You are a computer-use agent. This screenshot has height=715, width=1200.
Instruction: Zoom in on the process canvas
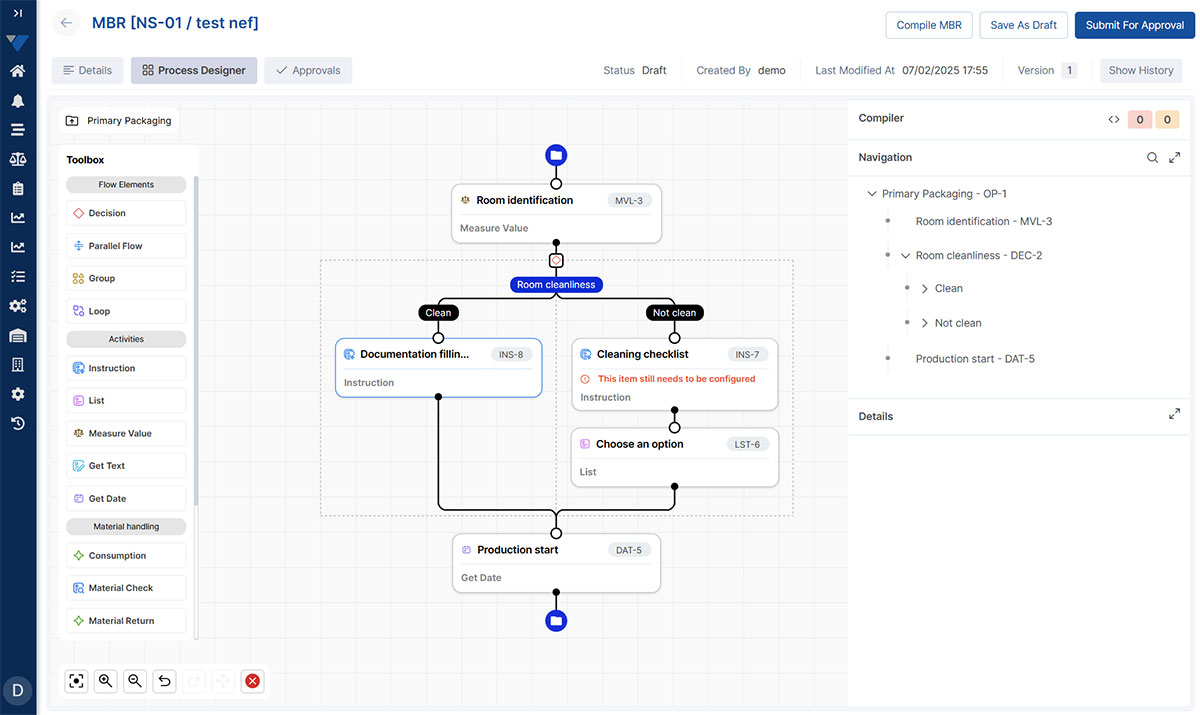pyautogui.click(x=105, y=681)
